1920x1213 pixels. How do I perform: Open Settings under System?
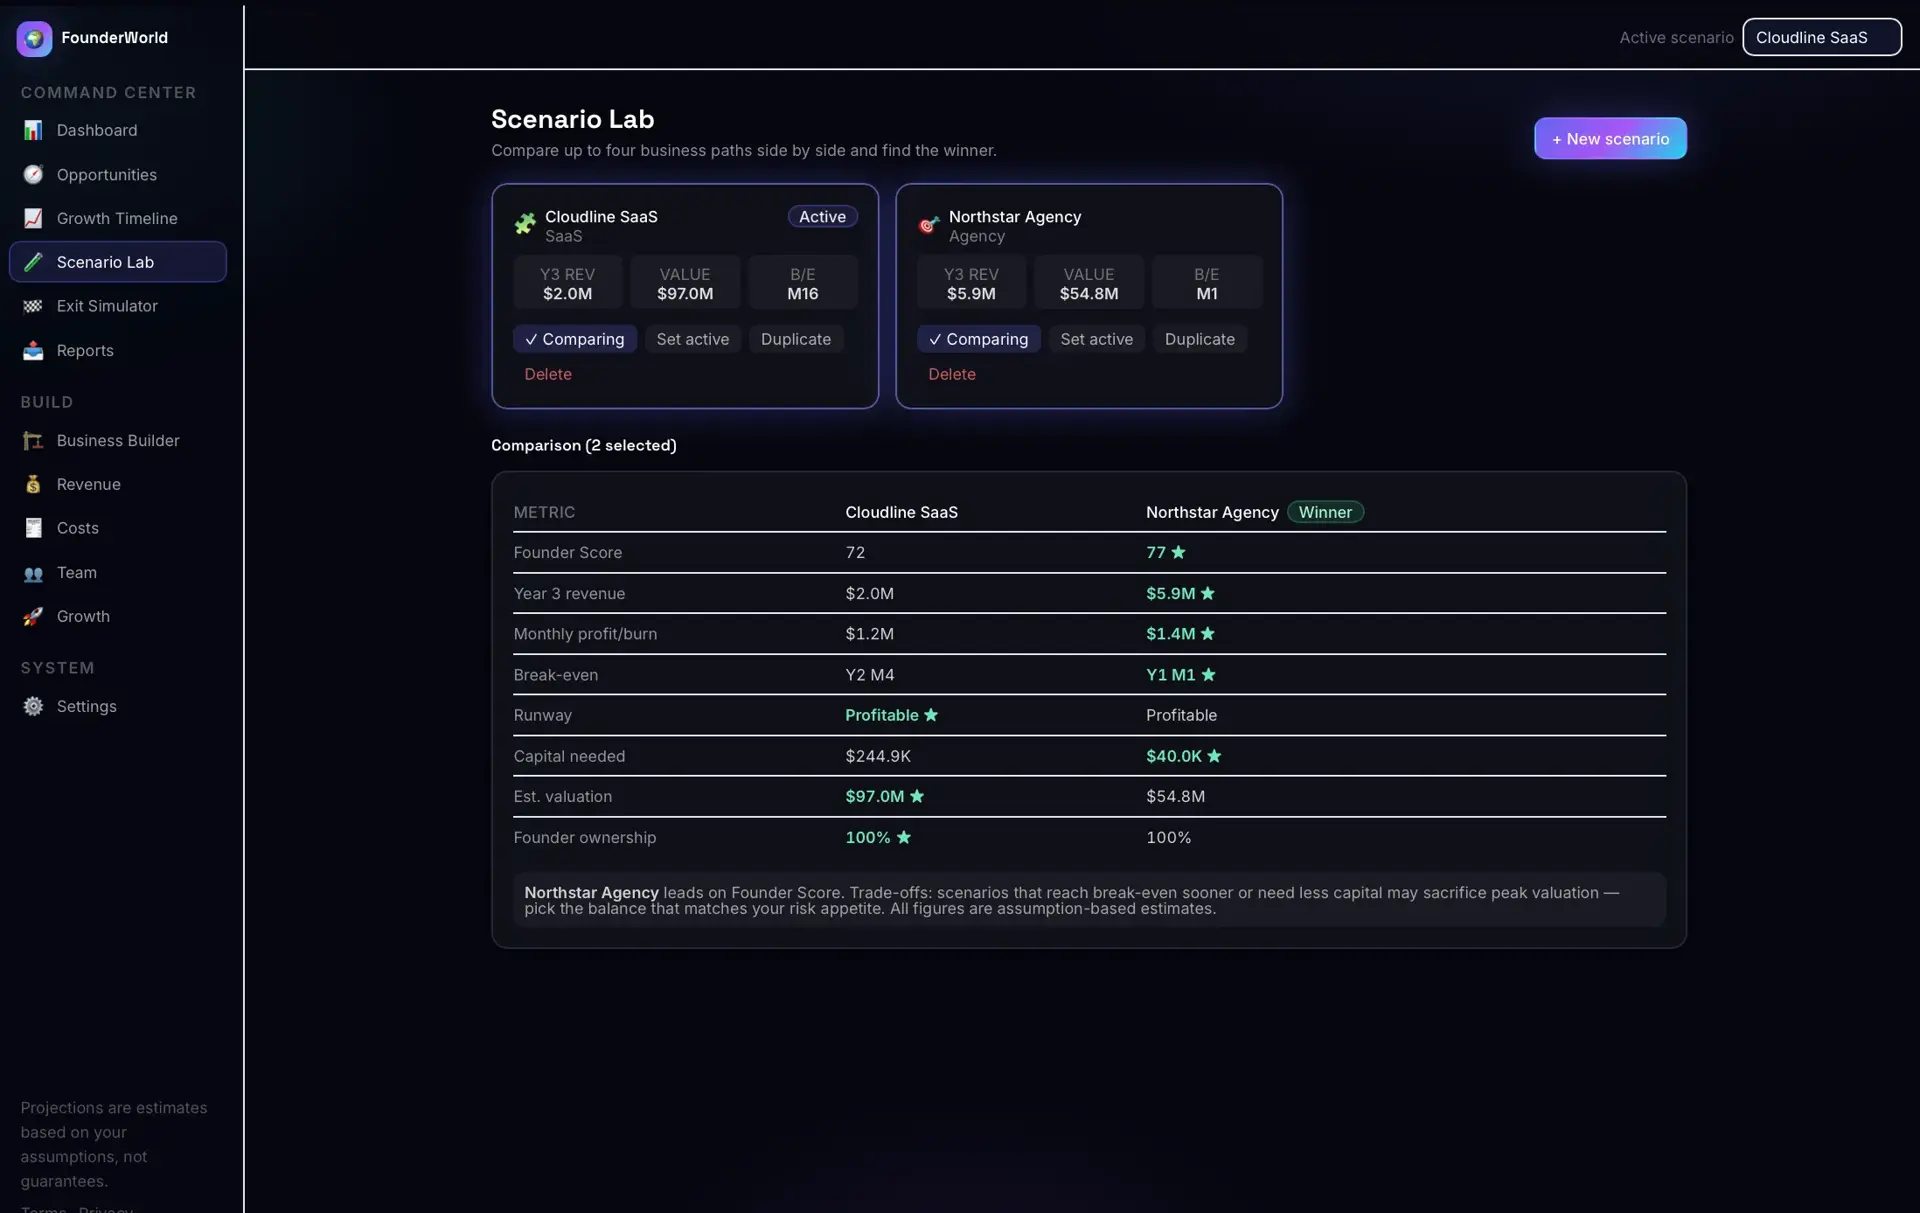point(118,706)
